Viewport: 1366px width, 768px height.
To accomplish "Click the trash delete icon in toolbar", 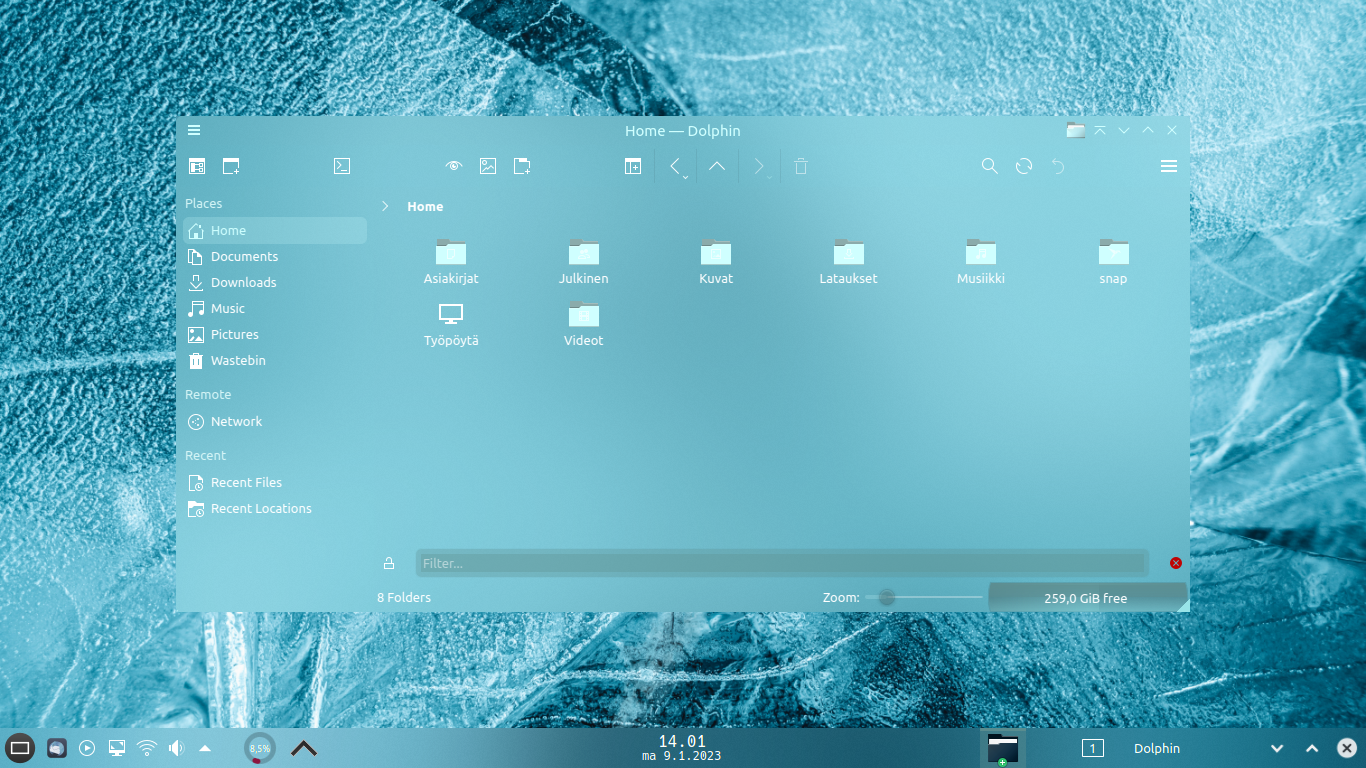I will 801,166.
